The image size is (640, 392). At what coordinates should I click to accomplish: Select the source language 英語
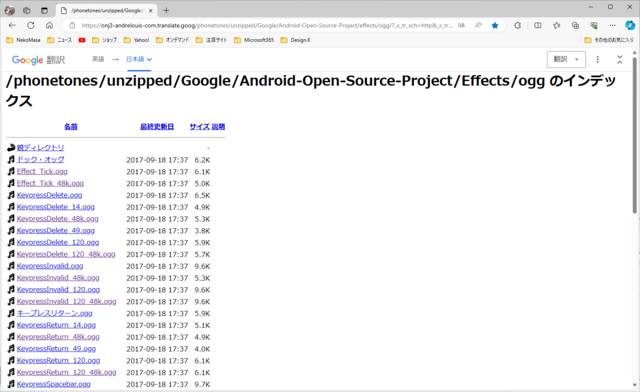(98, 59)
